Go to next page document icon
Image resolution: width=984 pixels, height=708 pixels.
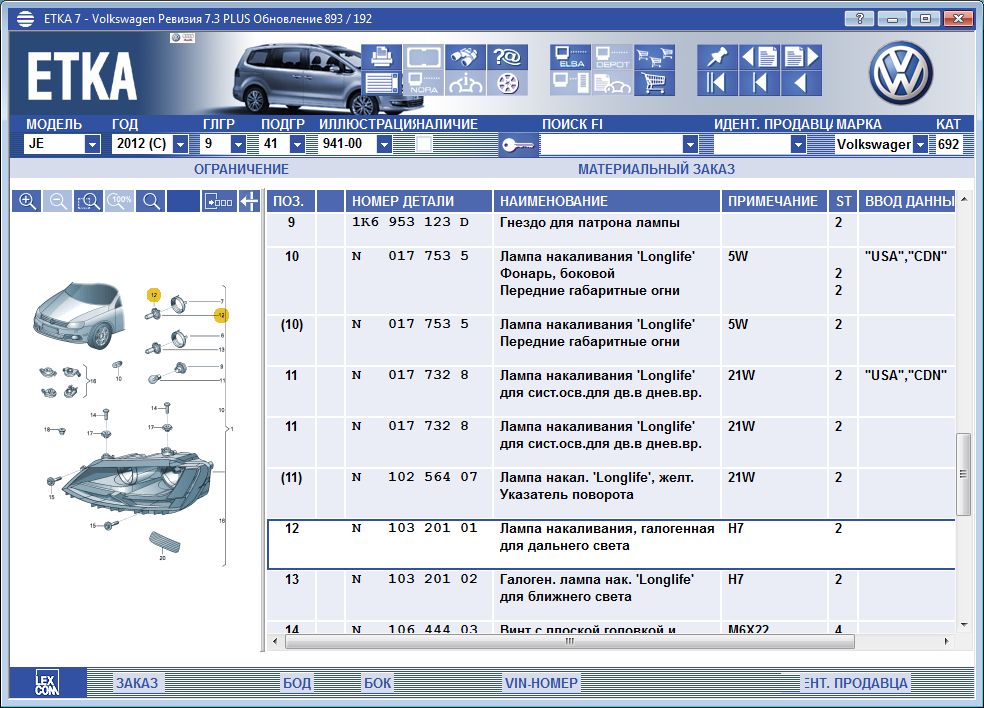coord(801,57)
